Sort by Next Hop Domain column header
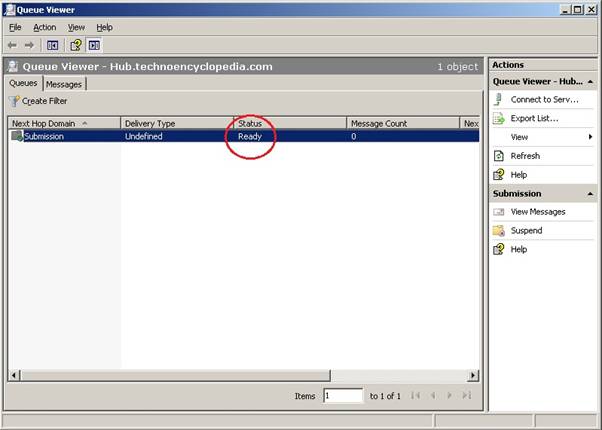The height and width of the screenshot is (430, 602). pos(64,123)
